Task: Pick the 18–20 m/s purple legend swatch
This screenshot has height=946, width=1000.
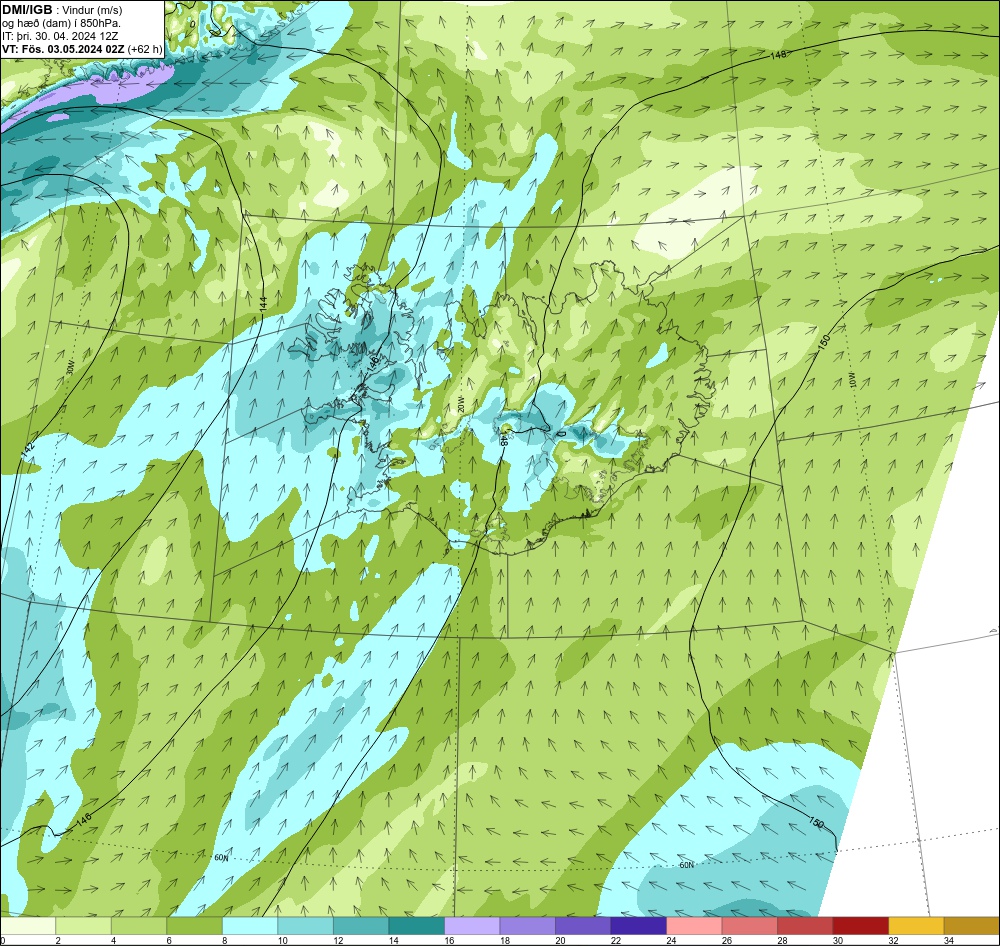Action: (527, 926)
